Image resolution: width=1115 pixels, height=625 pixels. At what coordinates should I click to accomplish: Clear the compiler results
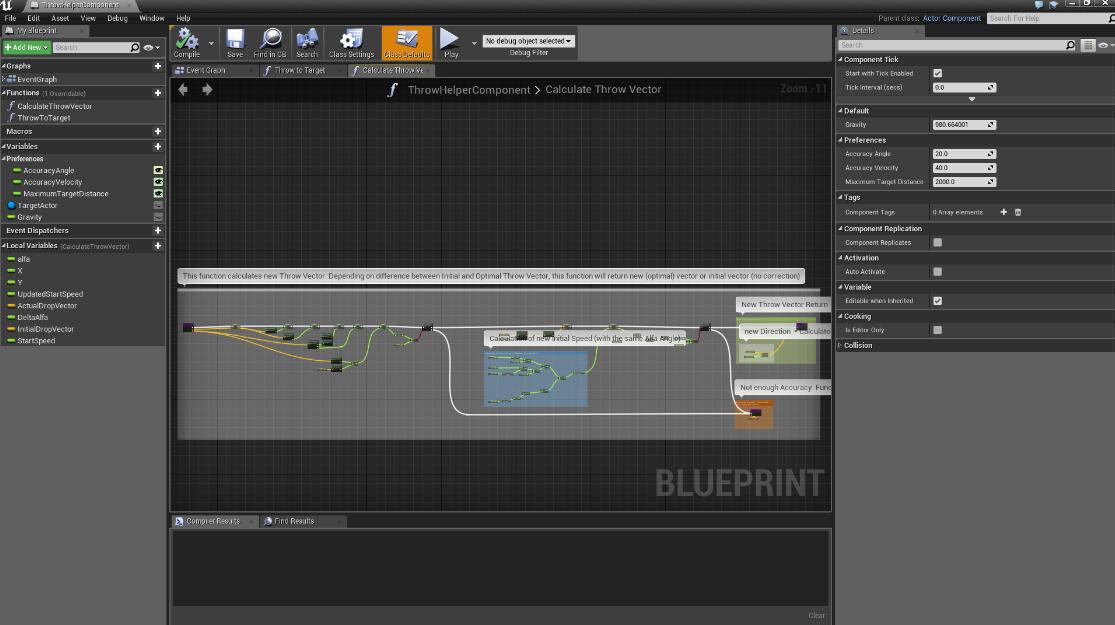pyautogui.click(x=816, y=615)
